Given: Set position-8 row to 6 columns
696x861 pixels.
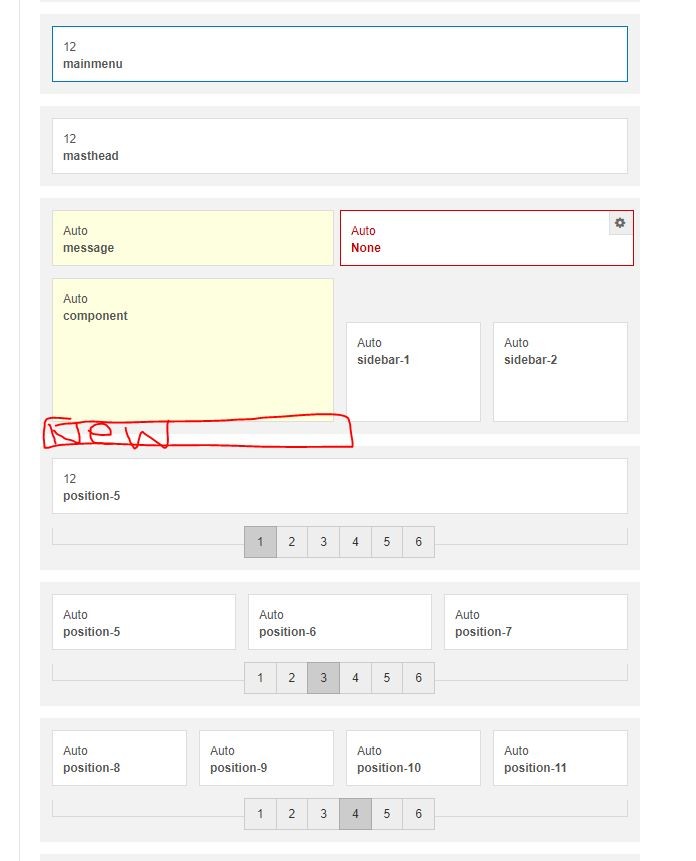Looking at the screenshot, I should [x=419, y=814].
